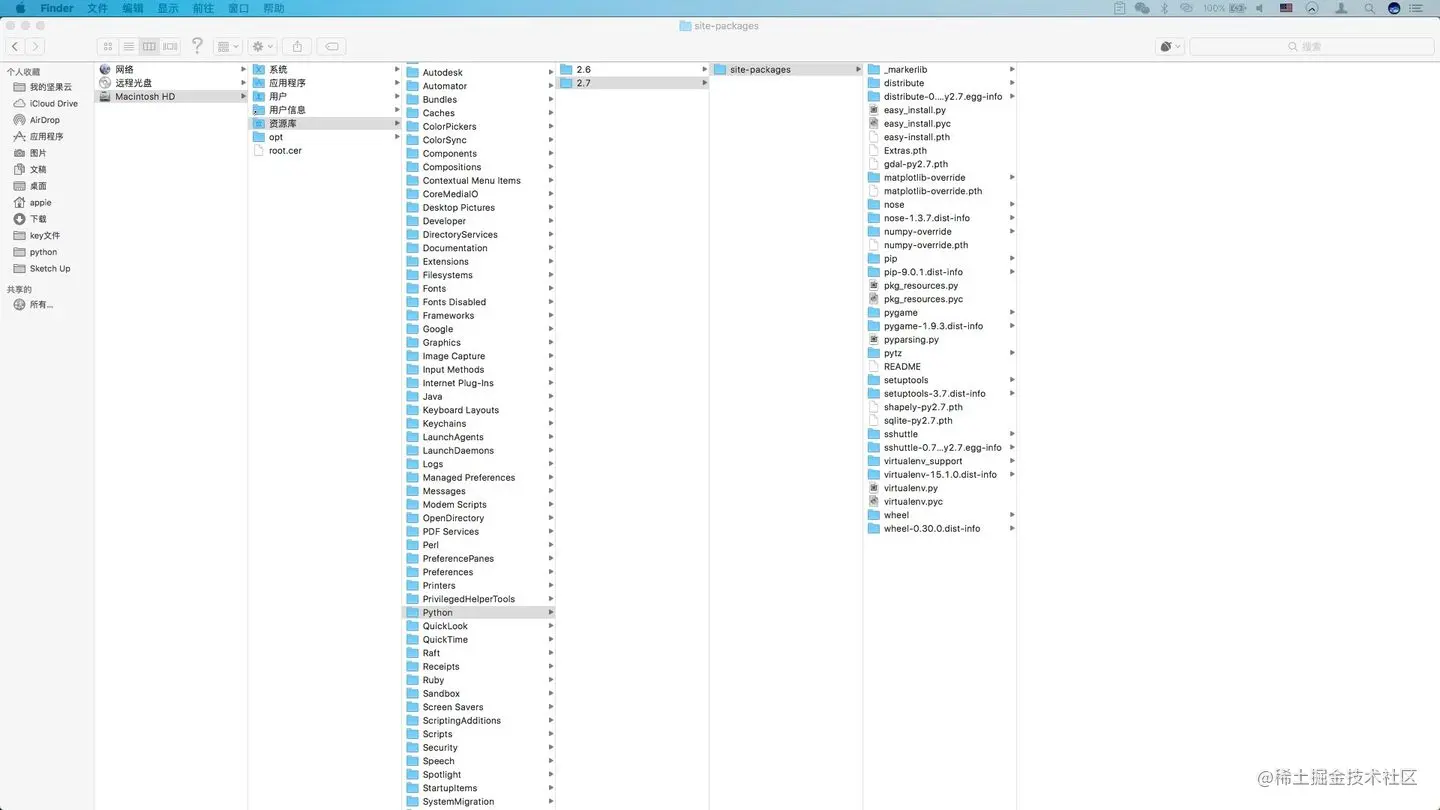This screenshot has width=1440, height=810.
Task: Select the README file
Action: pyautogui.click(x=941, y=367)
